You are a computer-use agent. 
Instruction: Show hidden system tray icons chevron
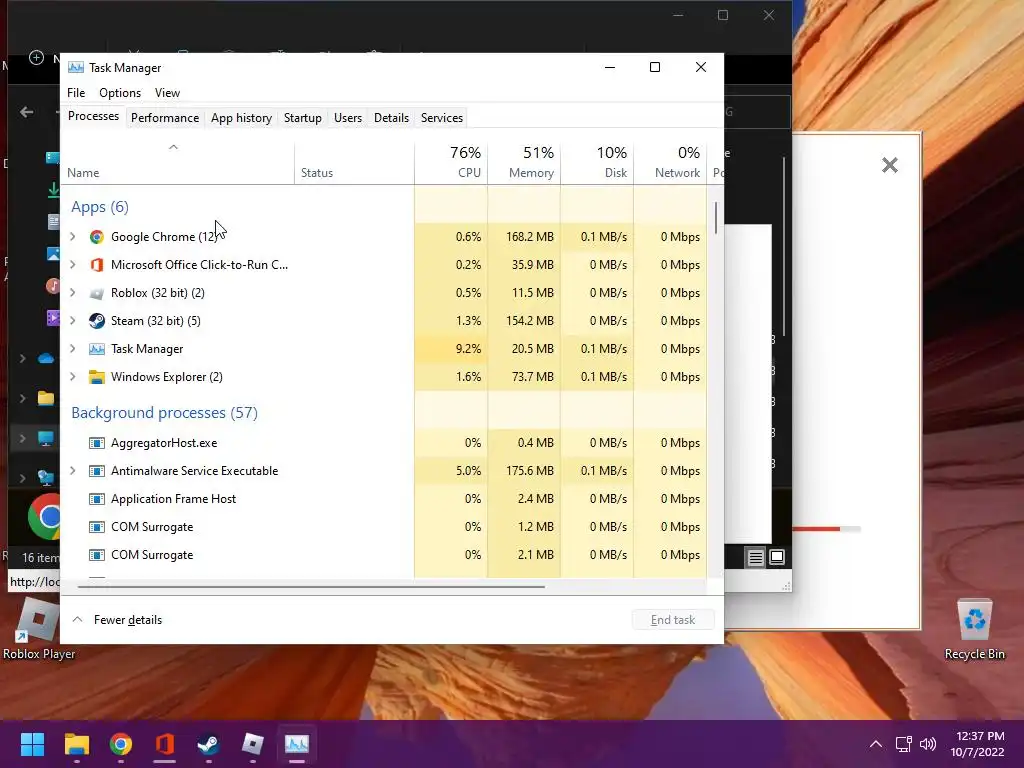pyautogui.click(x=876, y=744)
